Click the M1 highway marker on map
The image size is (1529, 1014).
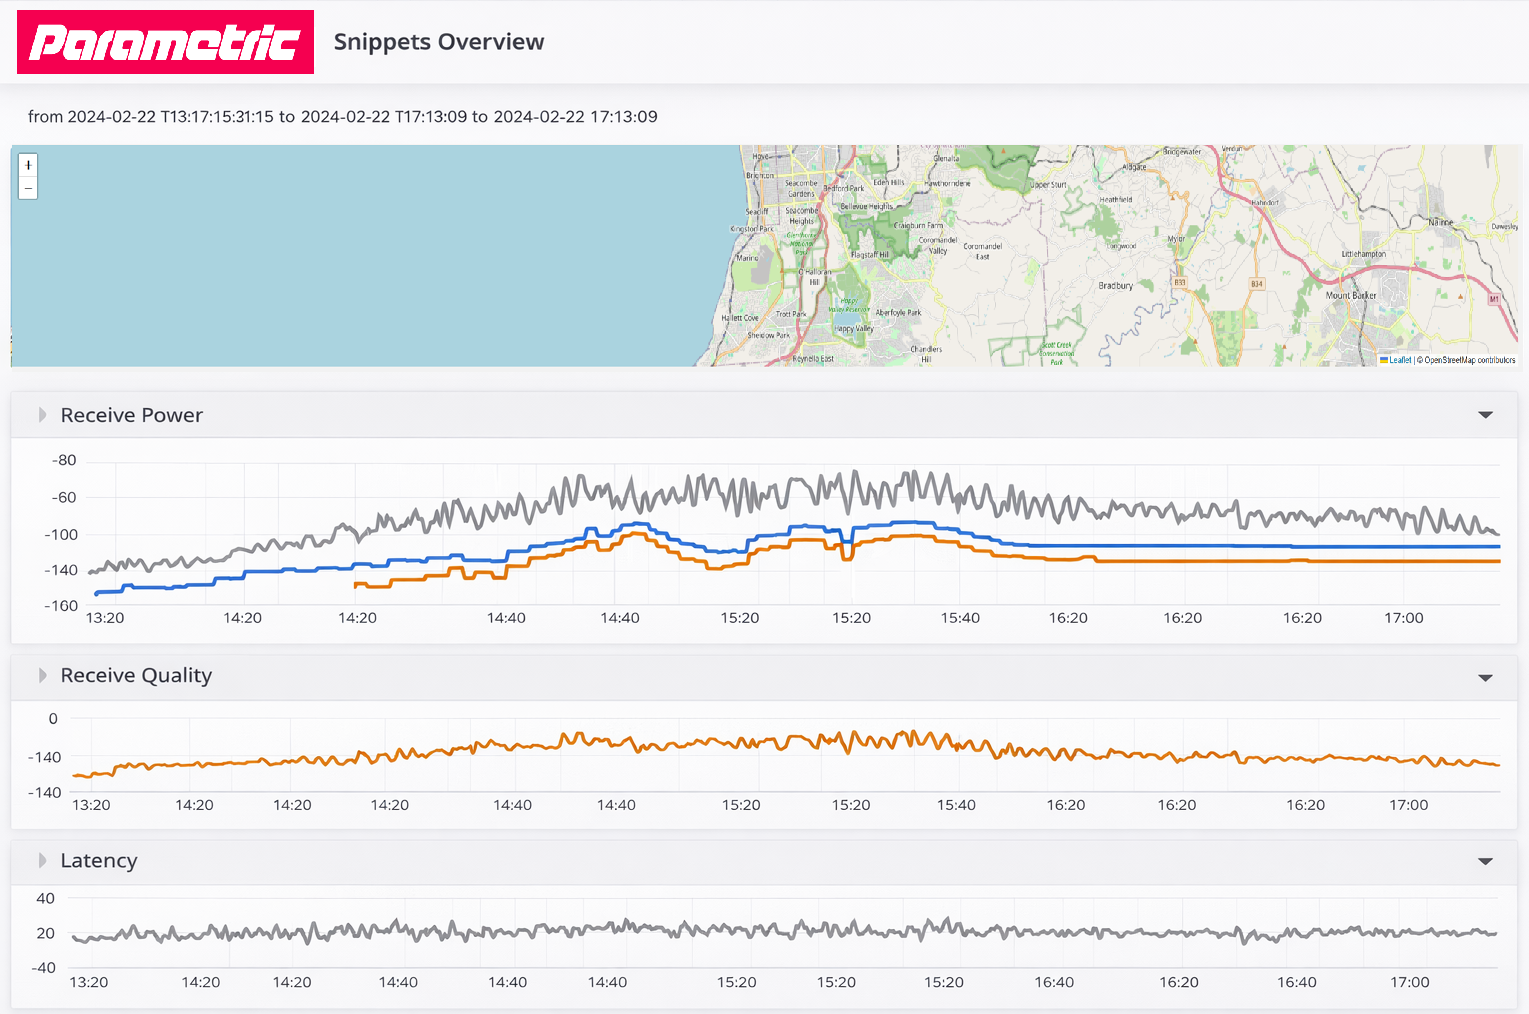tap(1494, 299)
